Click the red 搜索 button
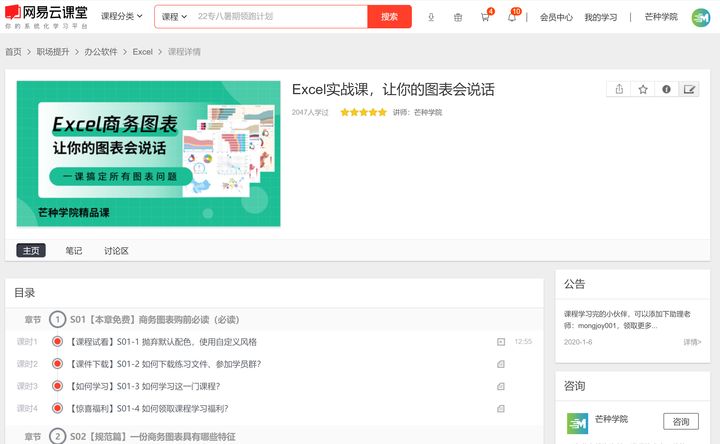This screenshot has height=444, width=720. 389,17
